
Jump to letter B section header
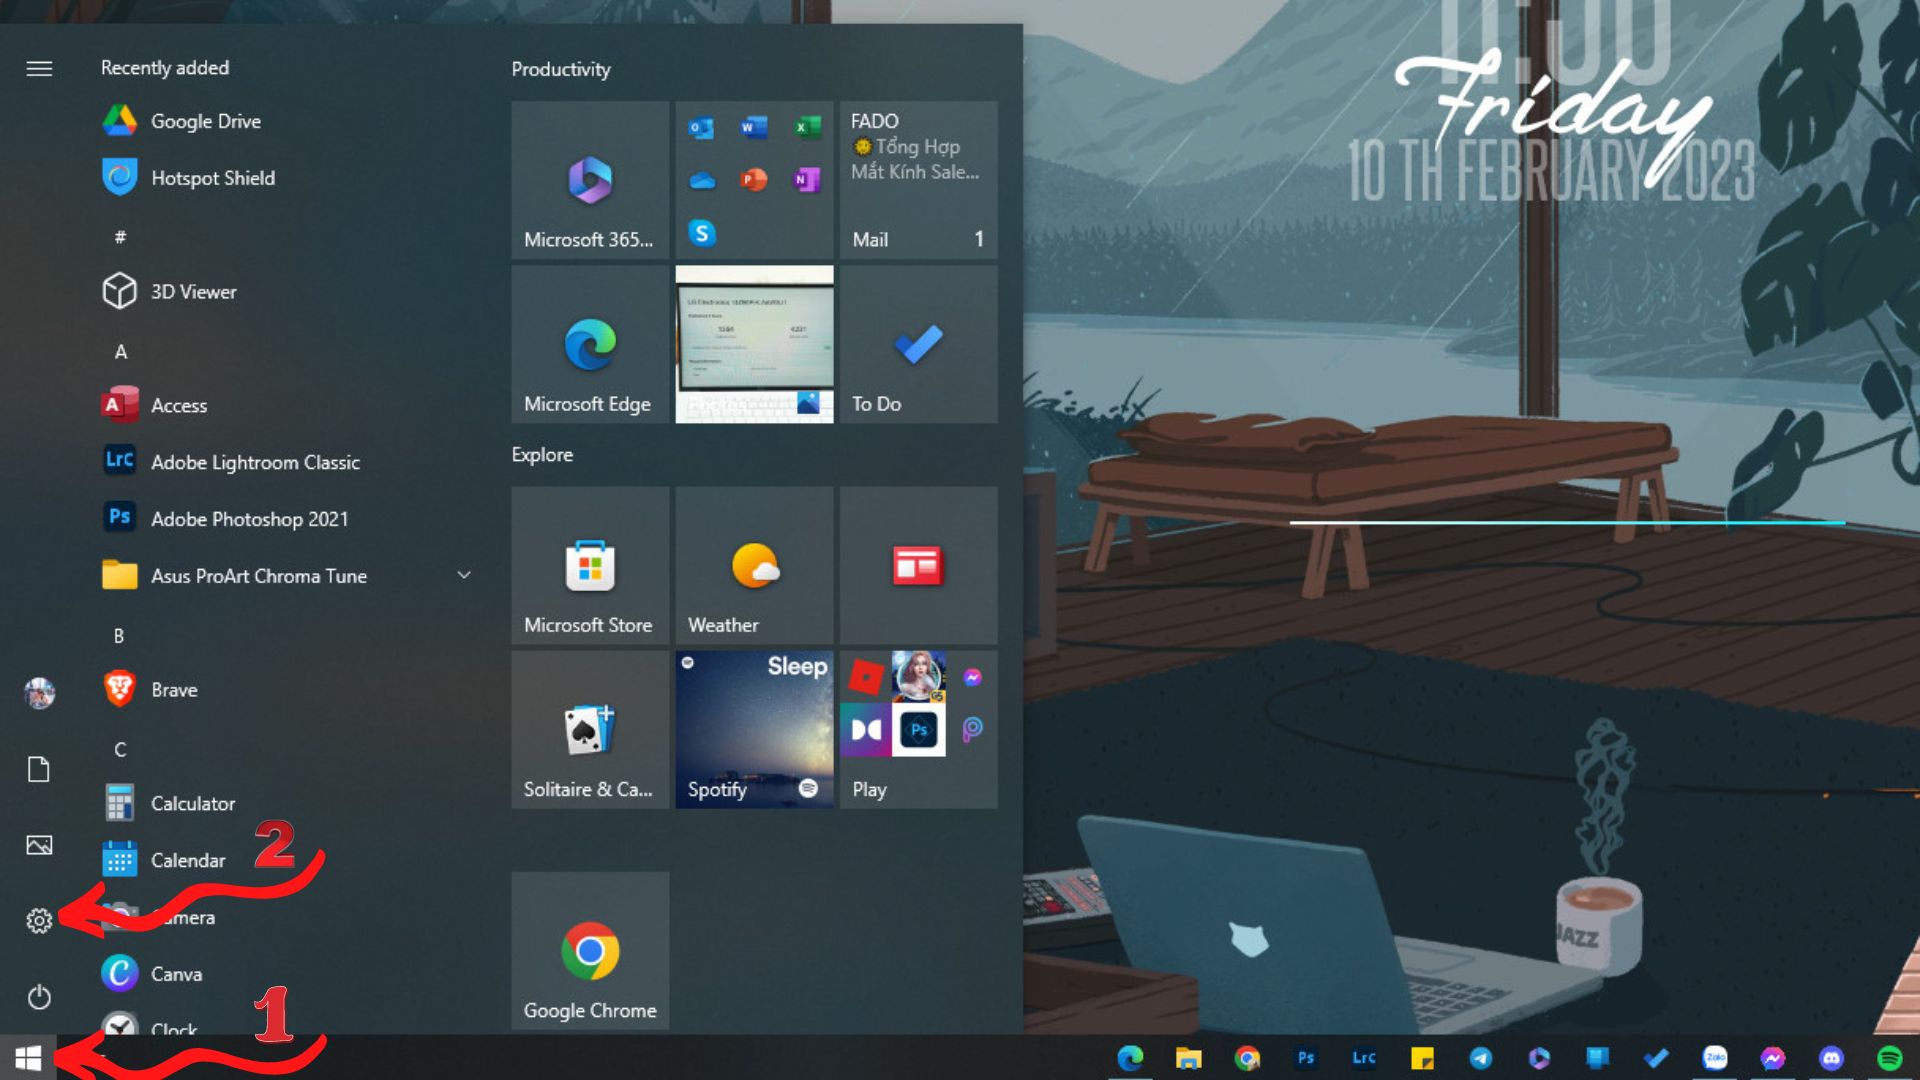pos(119,636)
